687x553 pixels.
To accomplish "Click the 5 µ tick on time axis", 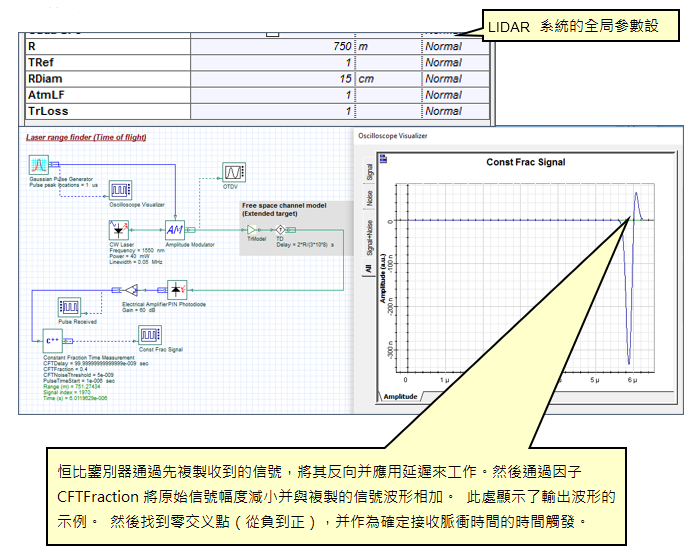I will tap(595, 380).
